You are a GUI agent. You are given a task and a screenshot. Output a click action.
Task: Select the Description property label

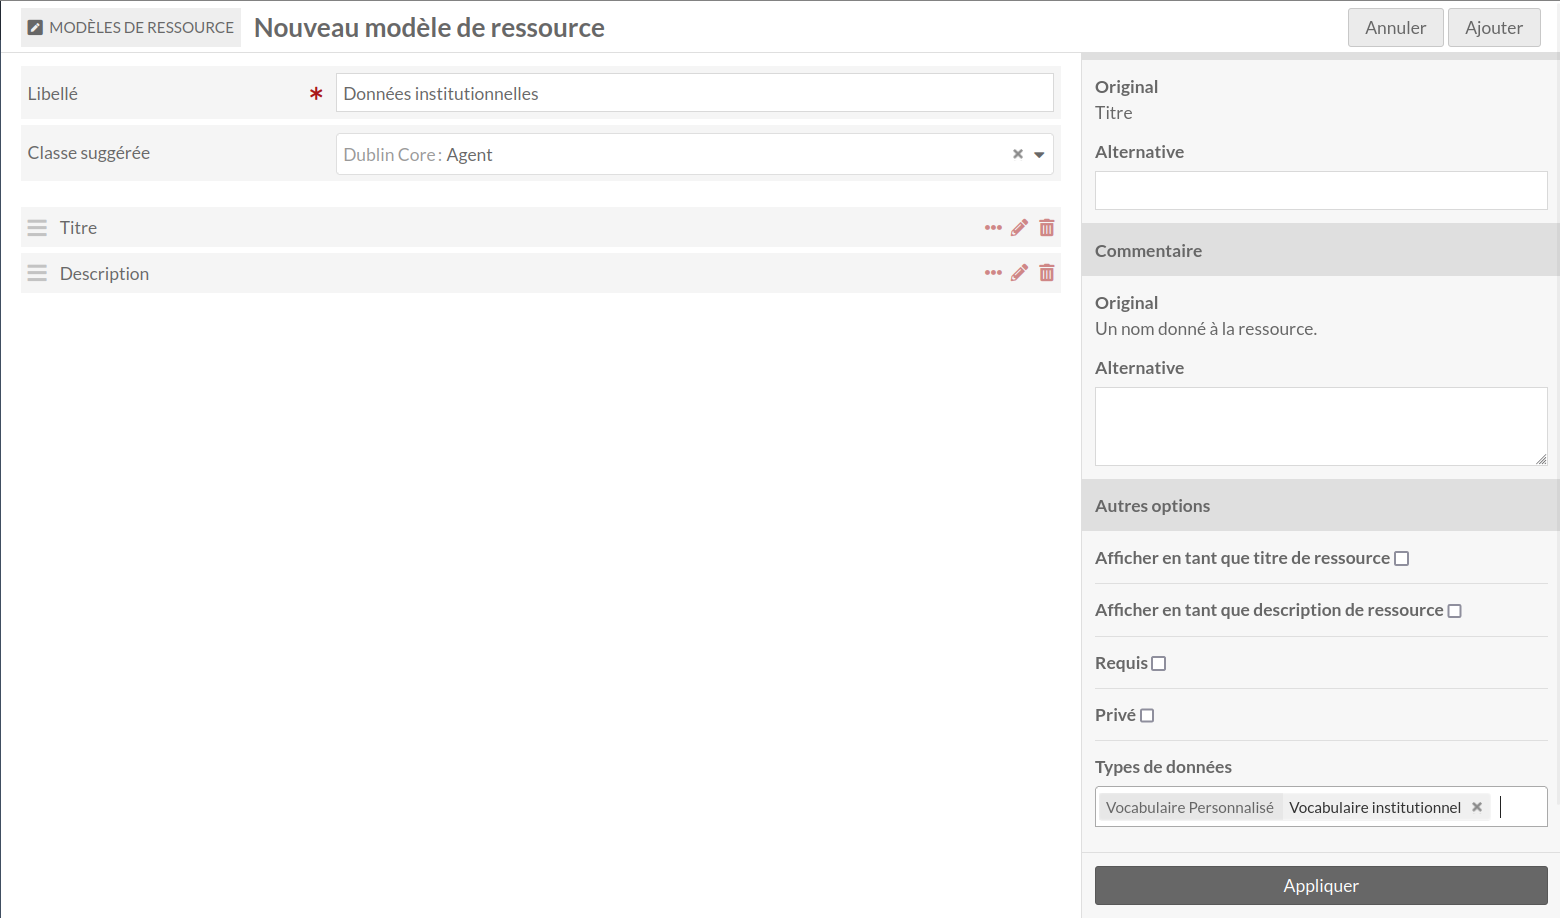(104, 274)
